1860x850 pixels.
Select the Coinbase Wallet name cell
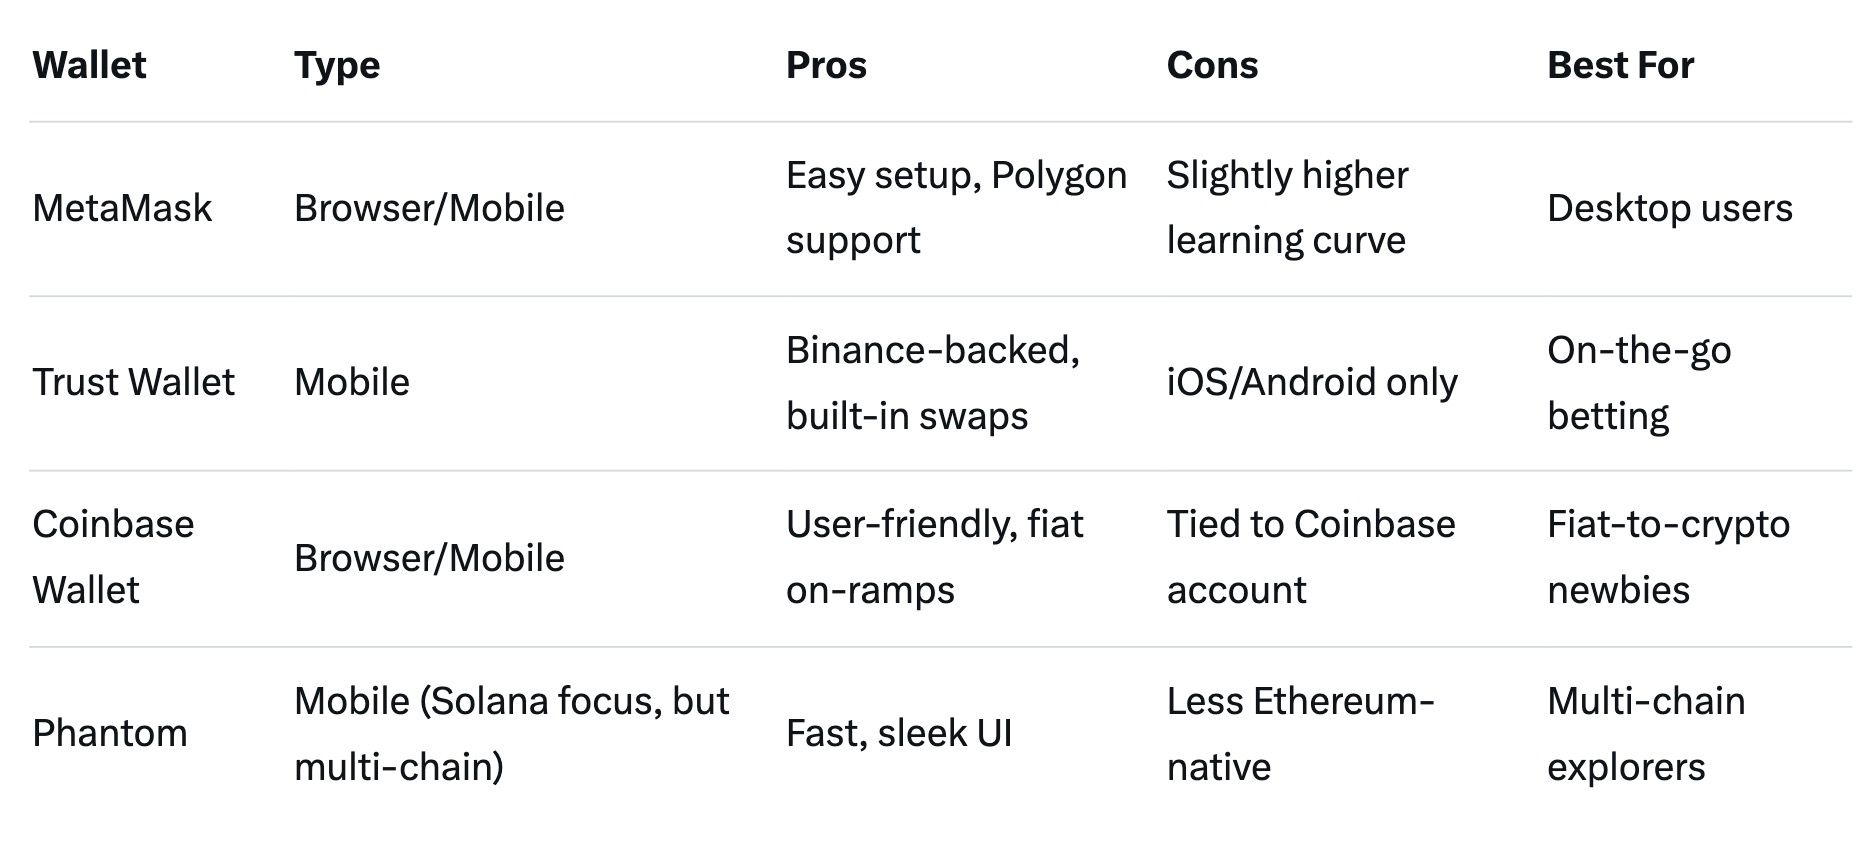point(113,557)
